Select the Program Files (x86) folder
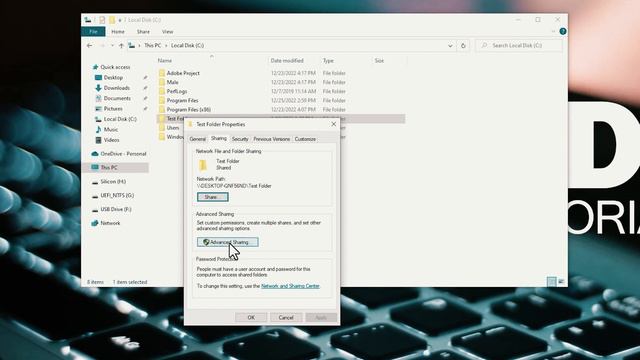 [x=189, y=109]
